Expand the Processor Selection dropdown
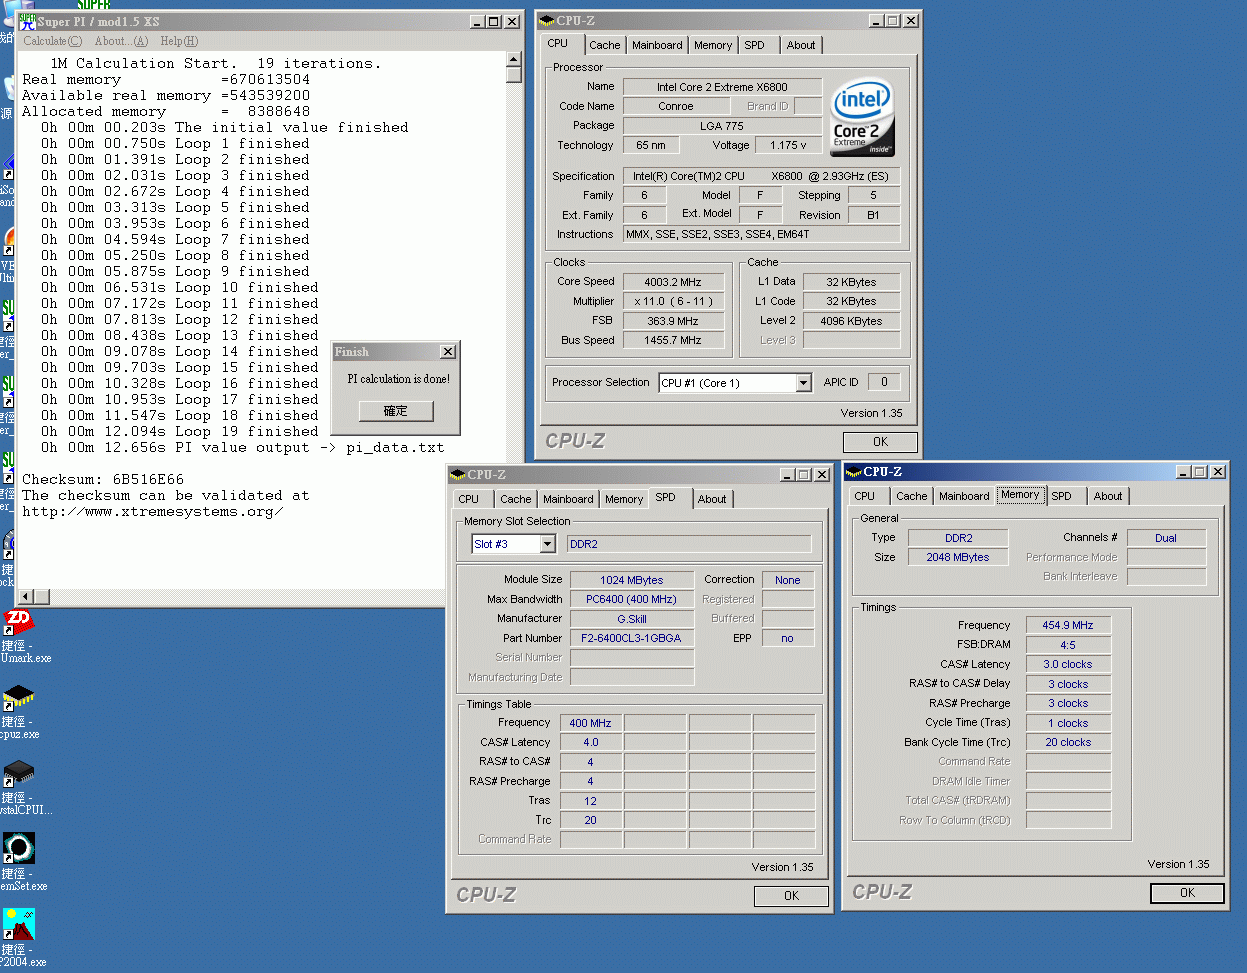Screen dimensions: 1247x973 [803, 383]
